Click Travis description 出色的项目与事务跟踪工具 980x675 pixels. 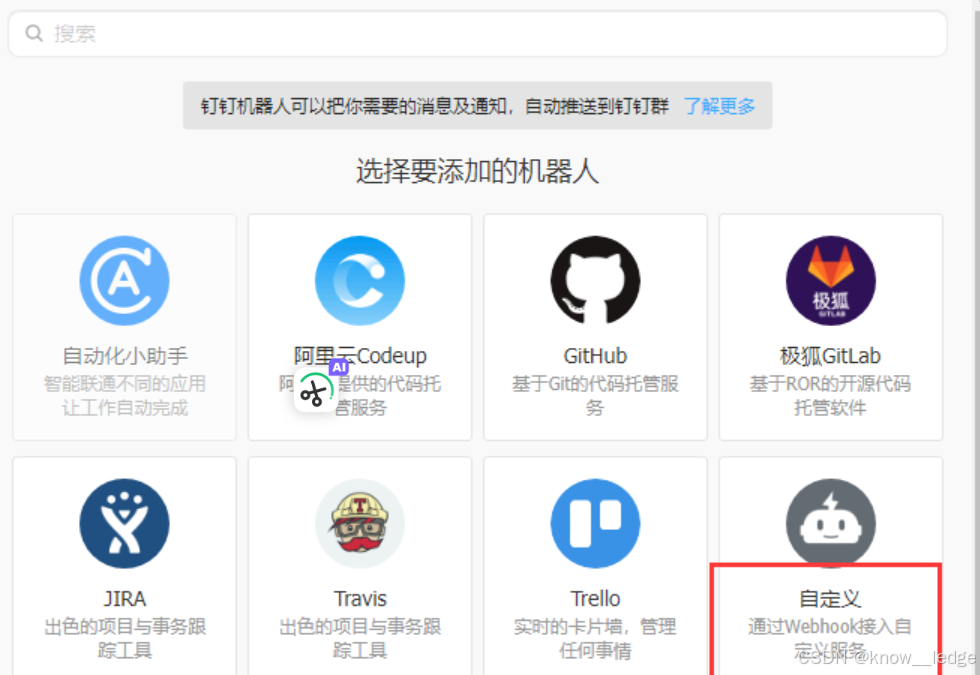tap(360, 638)
